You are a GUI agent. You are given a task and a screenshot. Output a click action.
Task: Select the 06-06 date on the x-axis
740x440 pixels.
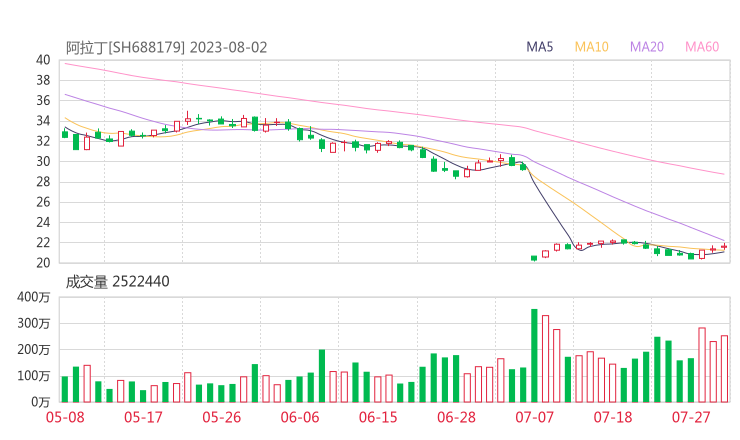coord(300,417)
